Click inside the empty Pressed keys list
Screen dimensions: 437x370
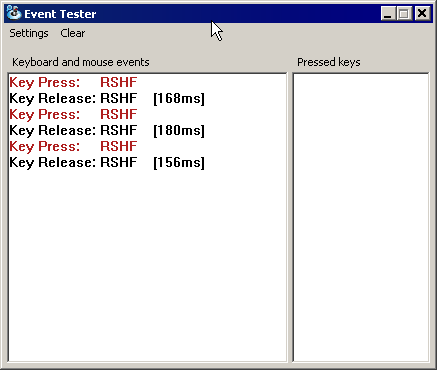coord(361,217)
